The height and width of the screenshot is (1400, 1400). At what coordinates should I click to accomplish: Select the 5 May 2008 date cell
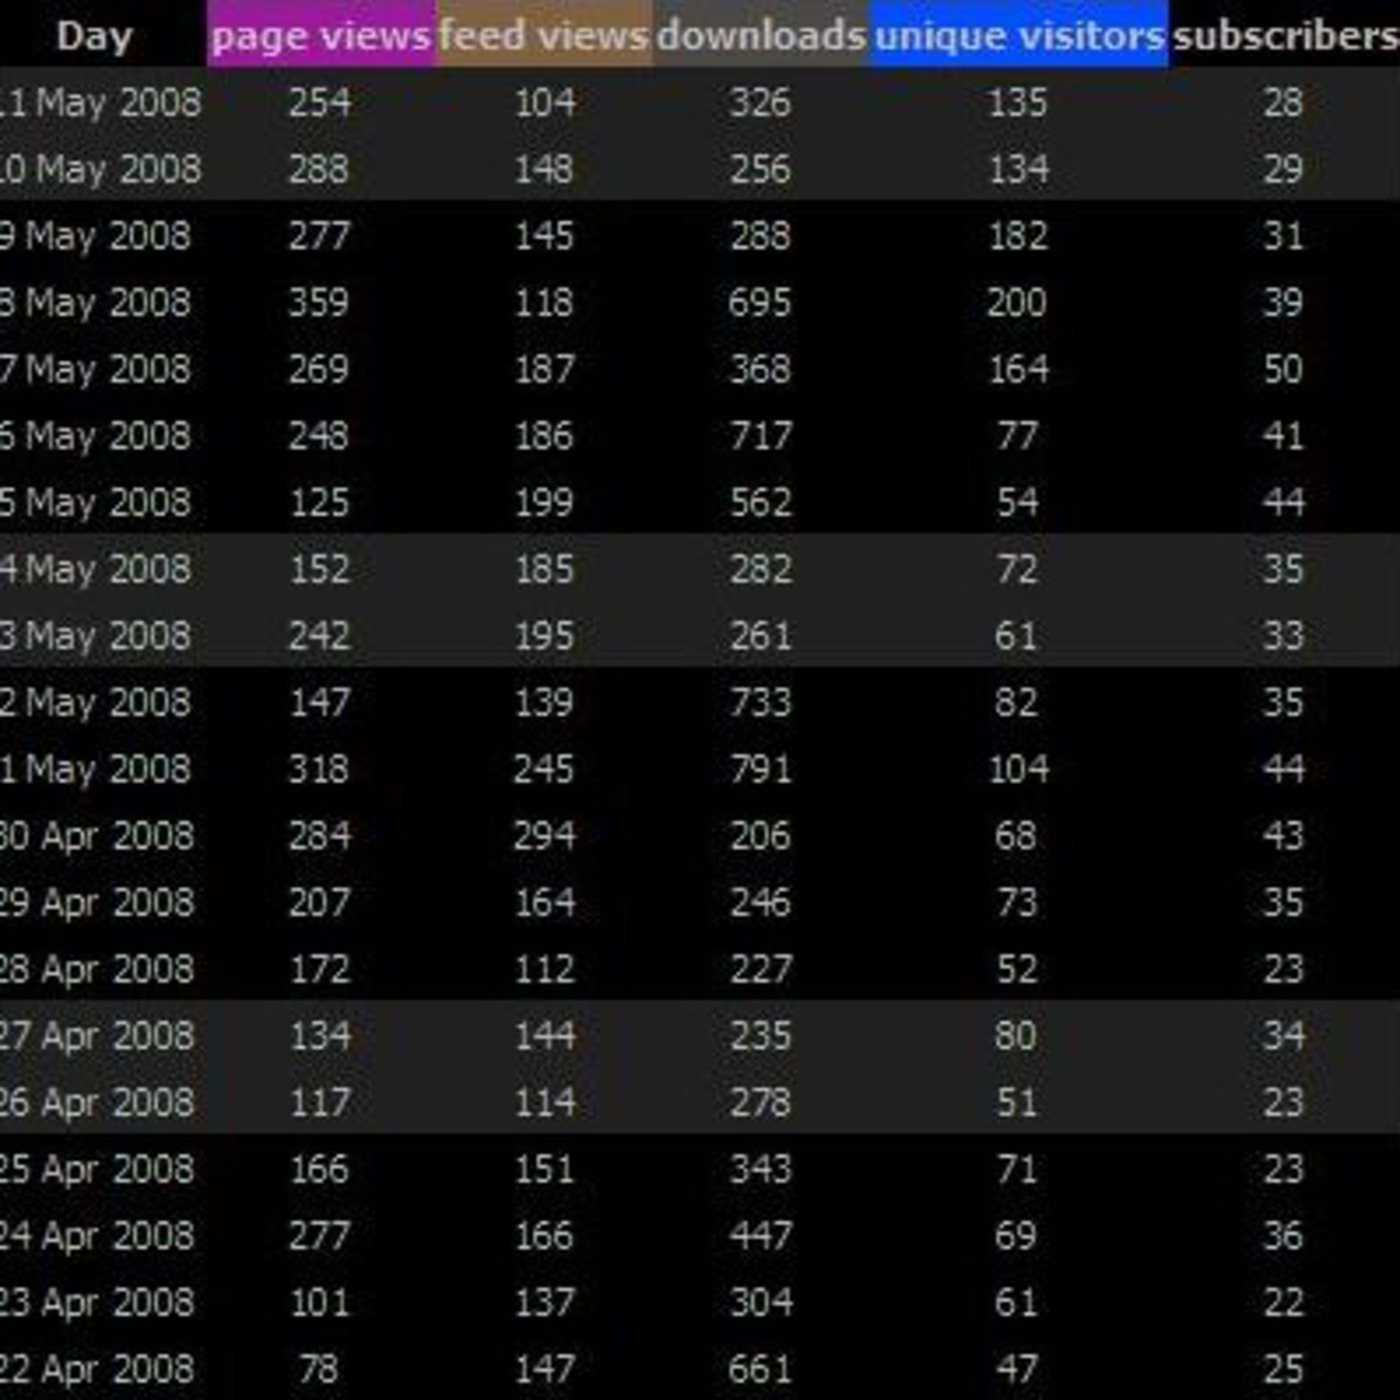pos(95,502)
